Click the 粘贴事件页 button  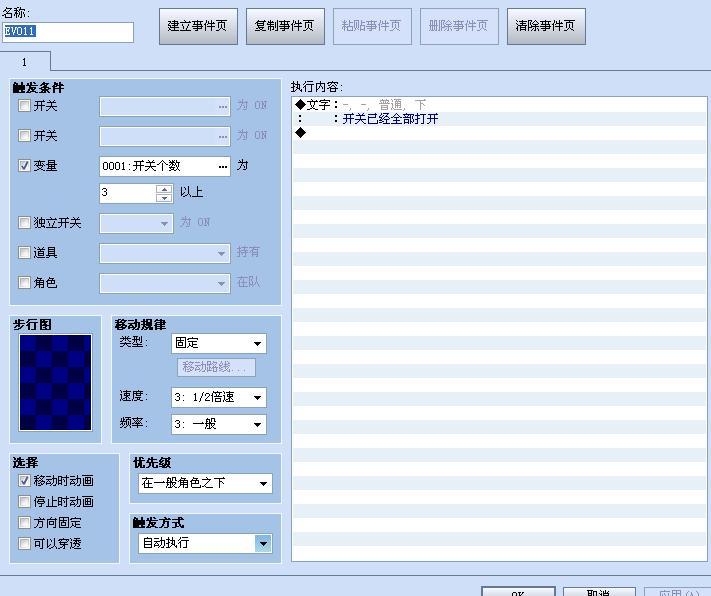click(372, 26)
